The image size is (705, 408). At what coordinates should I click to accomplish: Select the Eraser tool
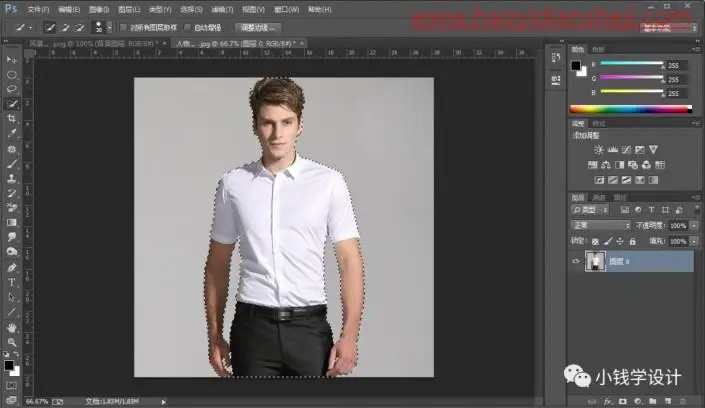click(x=12, y=208)
